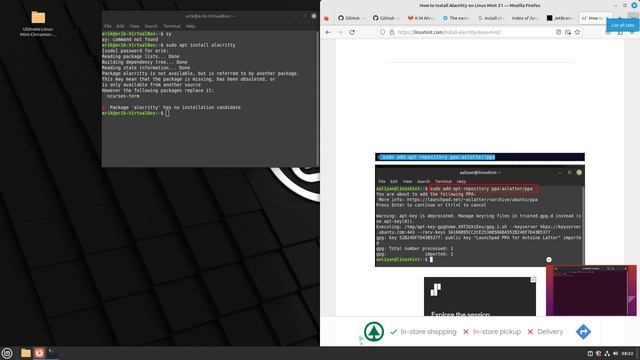Switch to the 'Index of /ar...' tab
Screen dimensions: 640x360
click(525, 18)
